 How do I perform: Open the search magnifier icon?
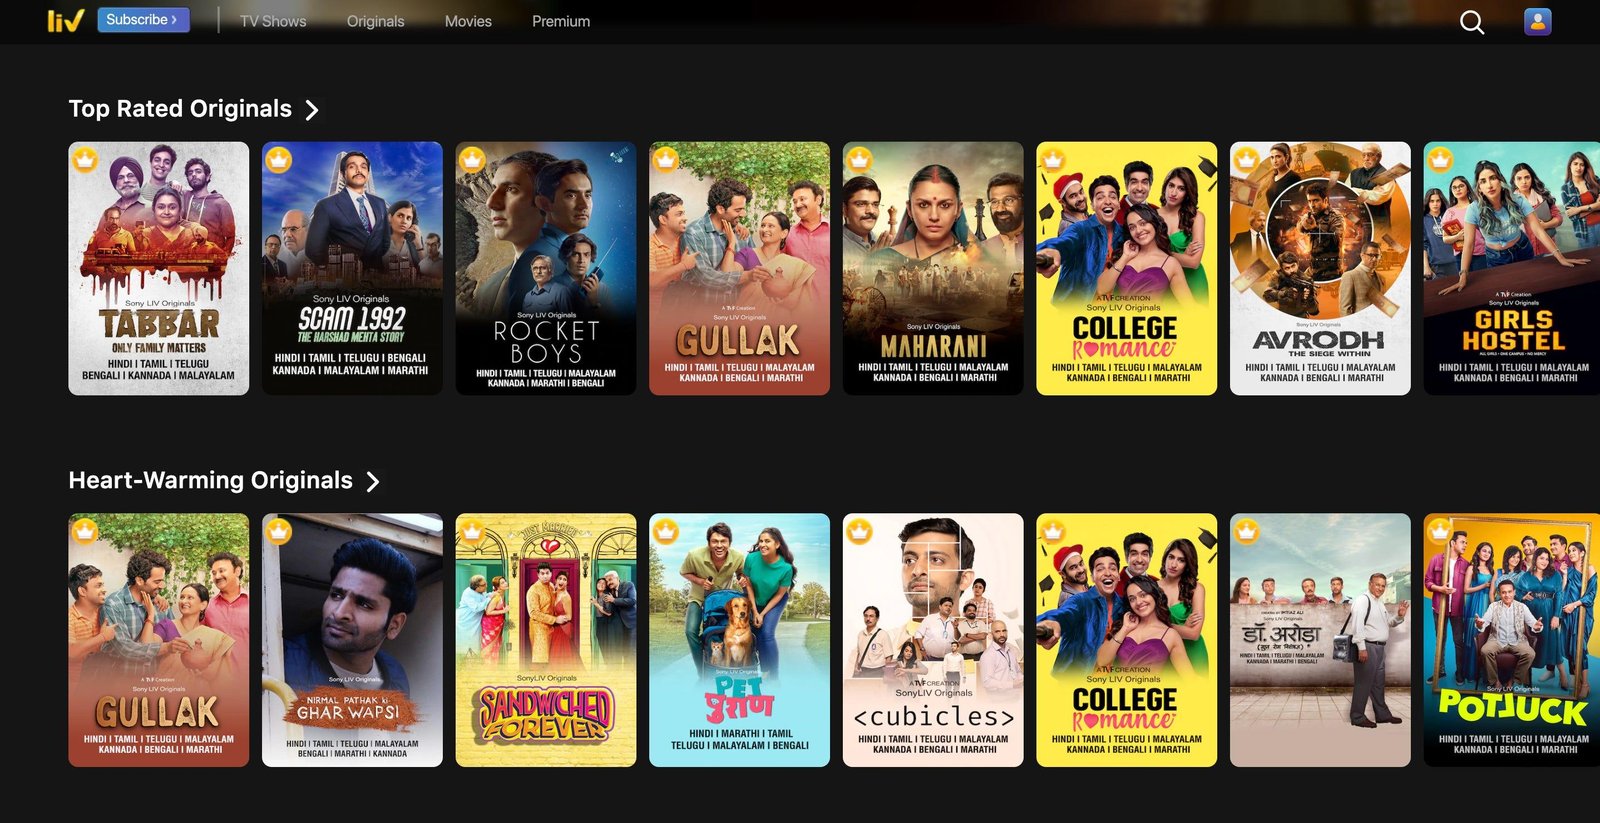pos(1471,22)
